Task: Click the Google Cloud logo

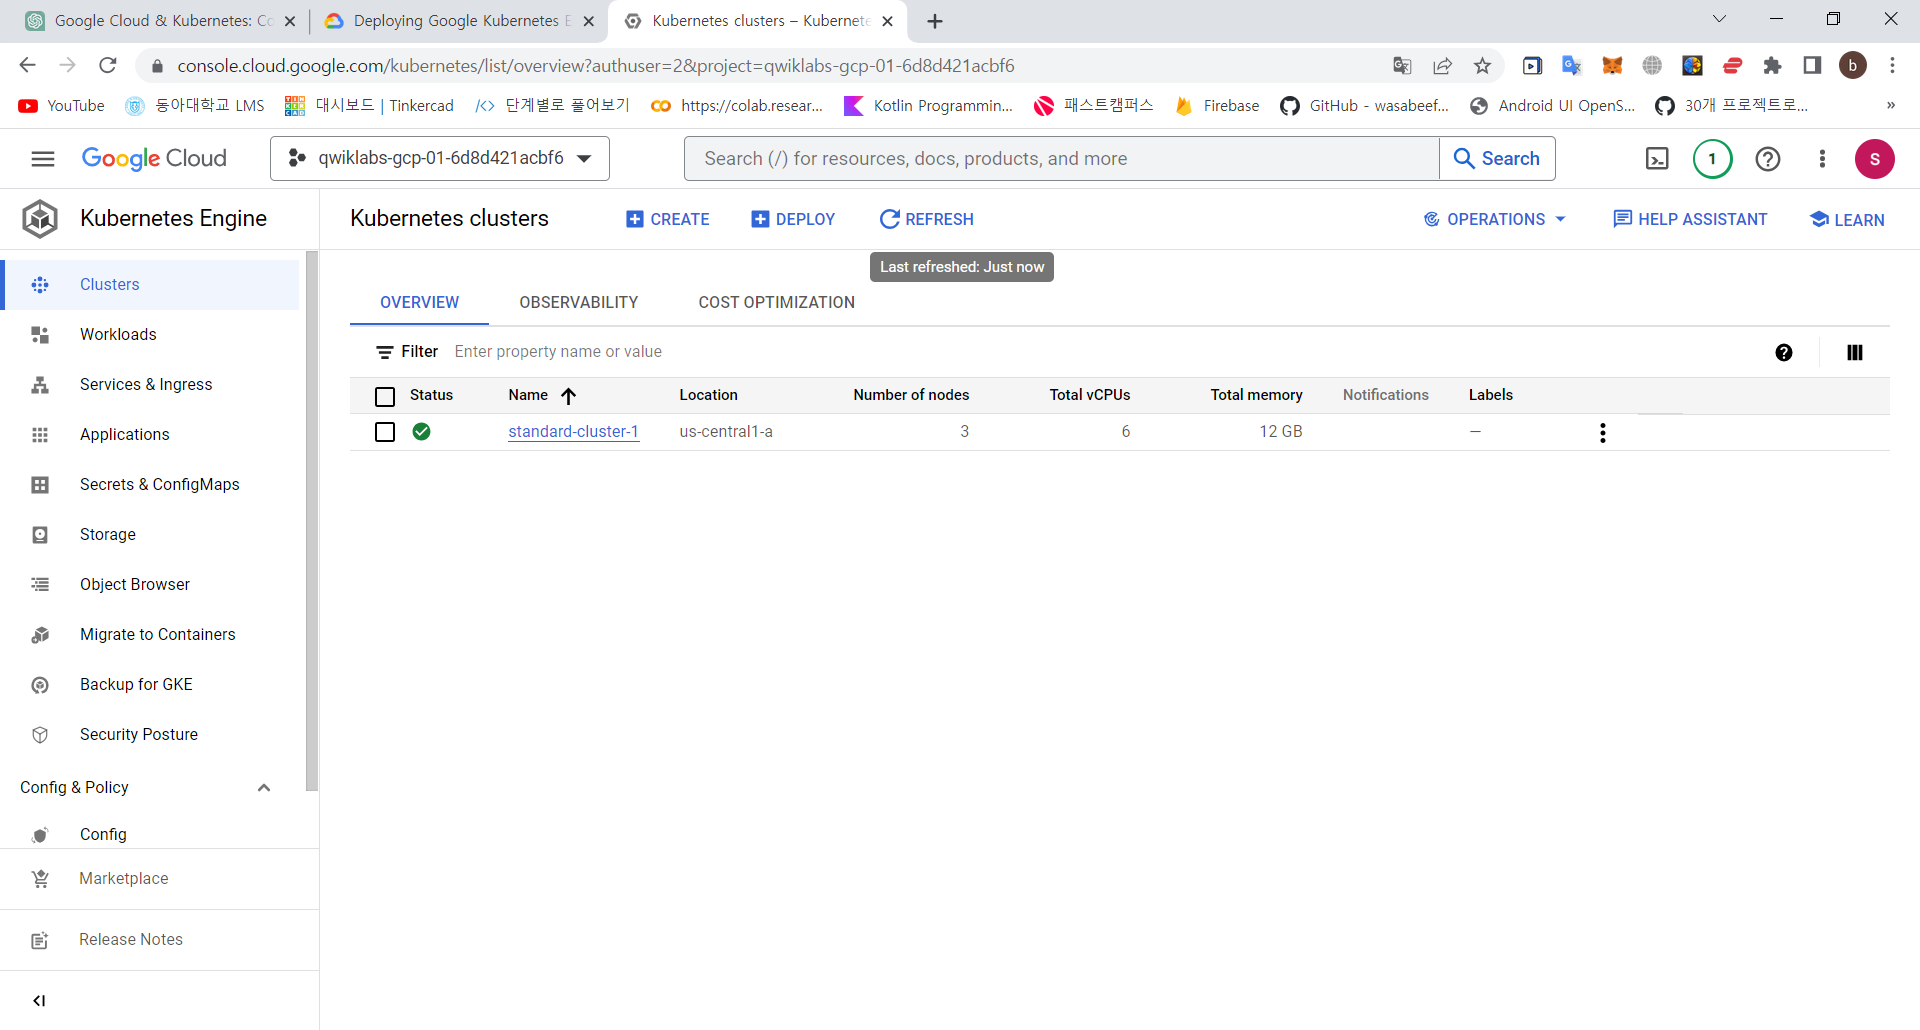Action: (154, 159)
